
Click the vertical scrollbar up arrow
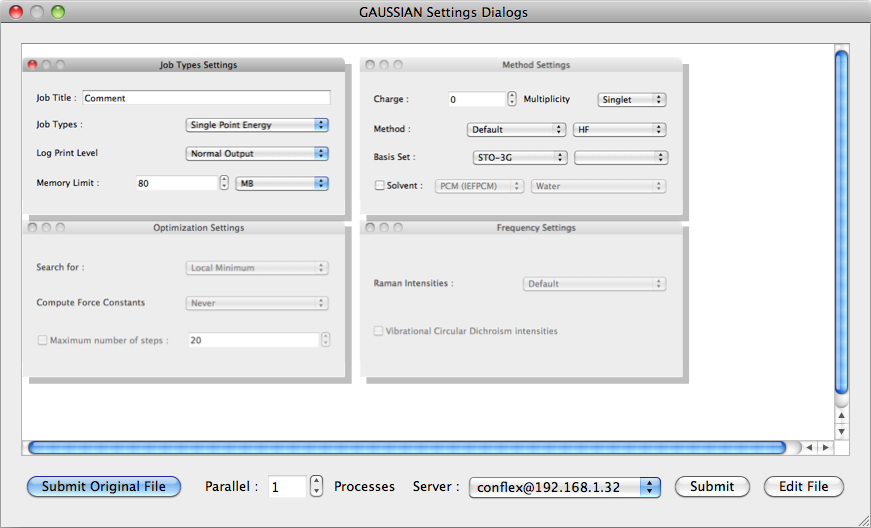click(x=842, y=415)
